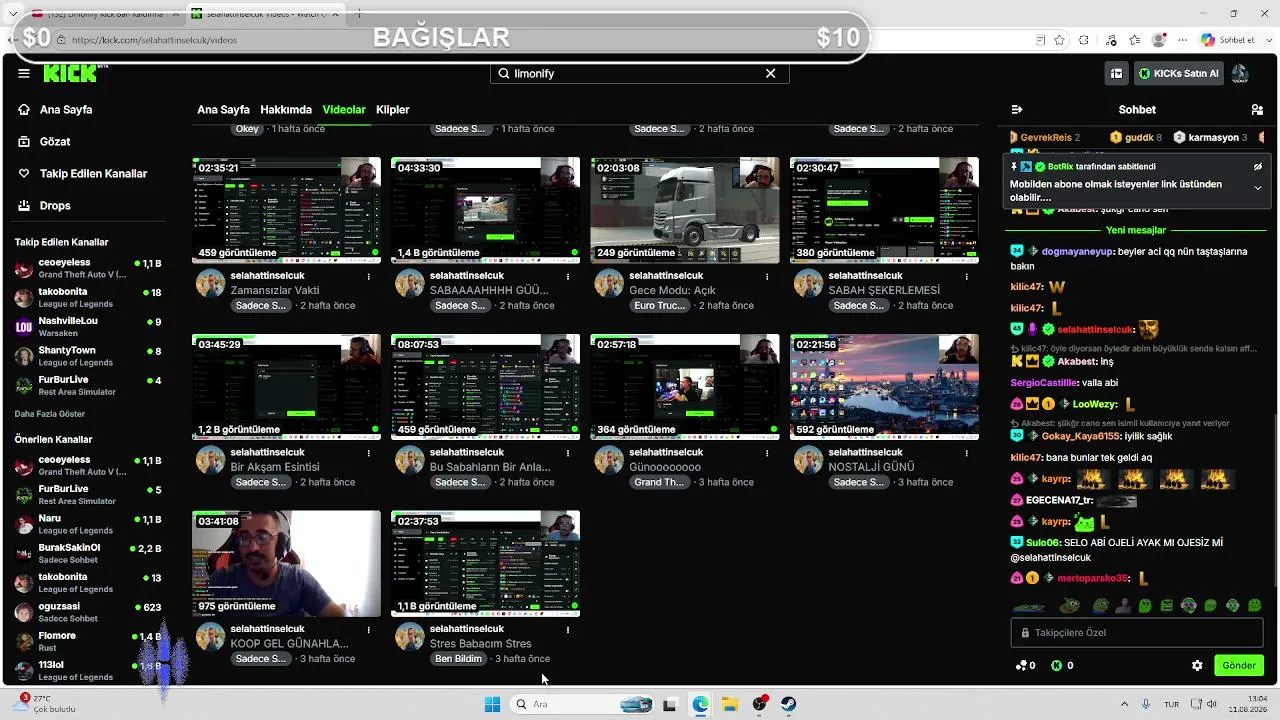Show hidden system tray icons
This screenshot has width=1280, height=720.
tap(1124, 704)
